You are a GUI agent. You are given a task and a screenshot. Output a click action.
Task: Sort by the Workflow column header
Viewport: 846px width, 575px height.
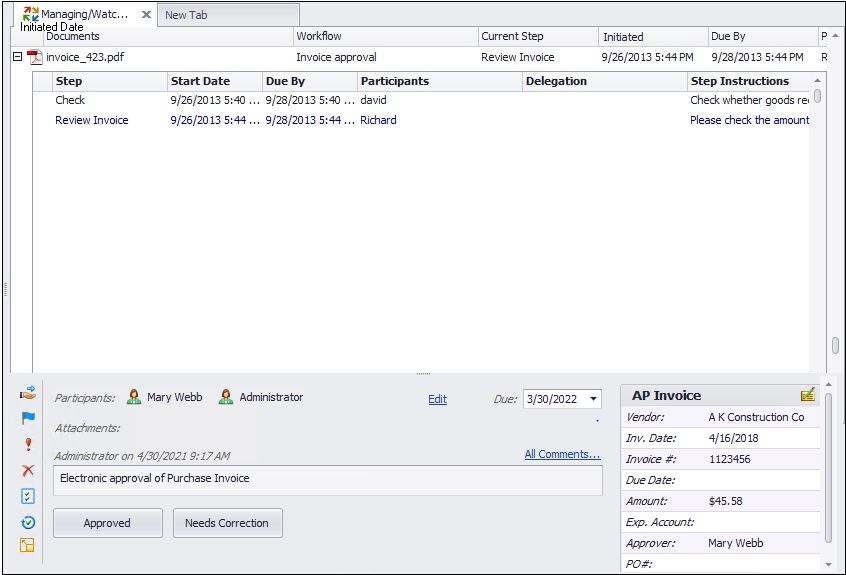(x=386, y=36)
